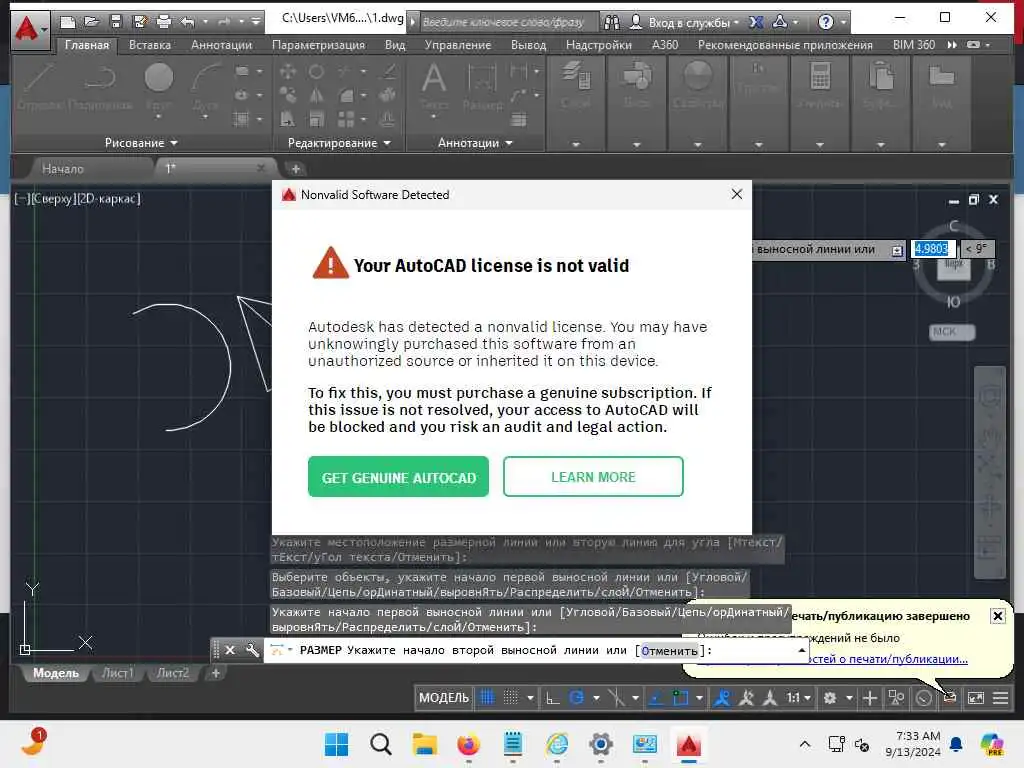Click the Autodesk Exchange X icon

(756, 22)
